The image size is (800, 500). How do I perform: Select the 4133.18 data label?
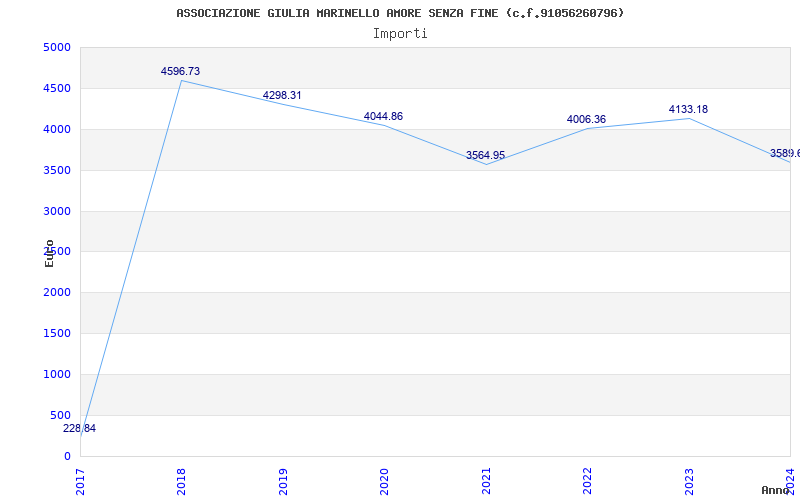688,109
